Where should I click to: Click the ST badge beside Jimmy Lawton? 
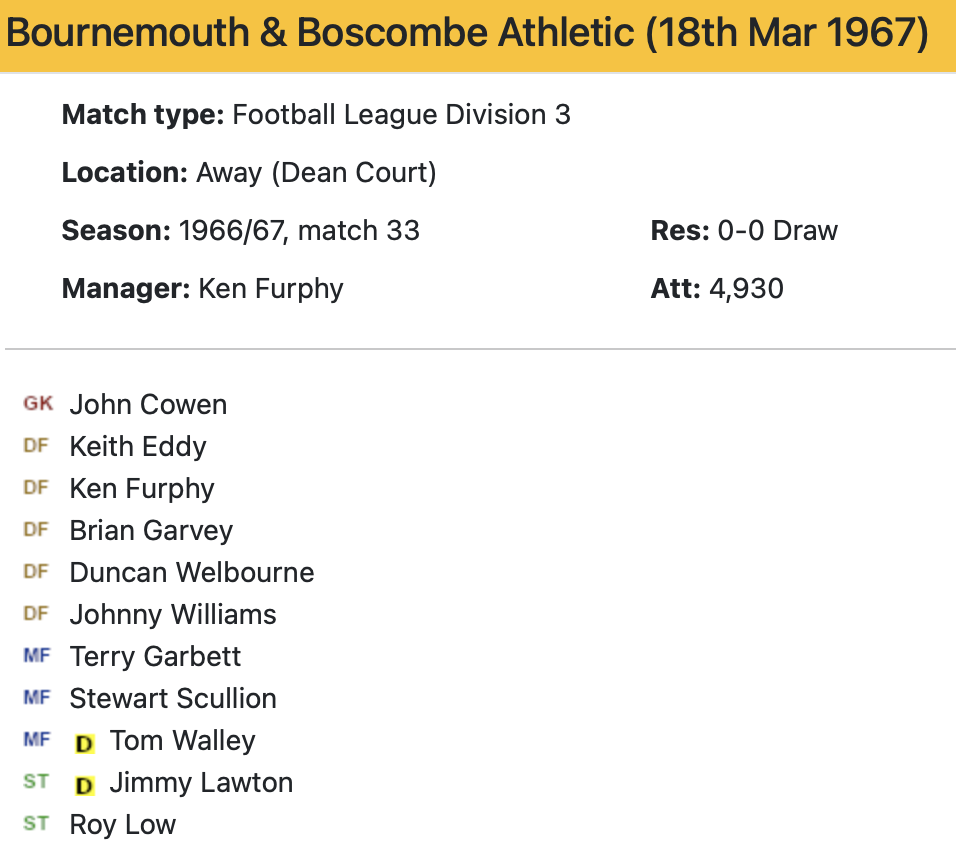[36, 782]
